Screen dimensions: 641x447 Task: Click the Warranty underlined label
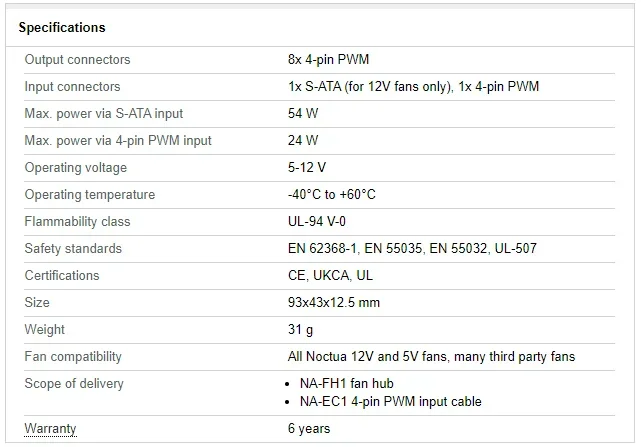[50, 429]
